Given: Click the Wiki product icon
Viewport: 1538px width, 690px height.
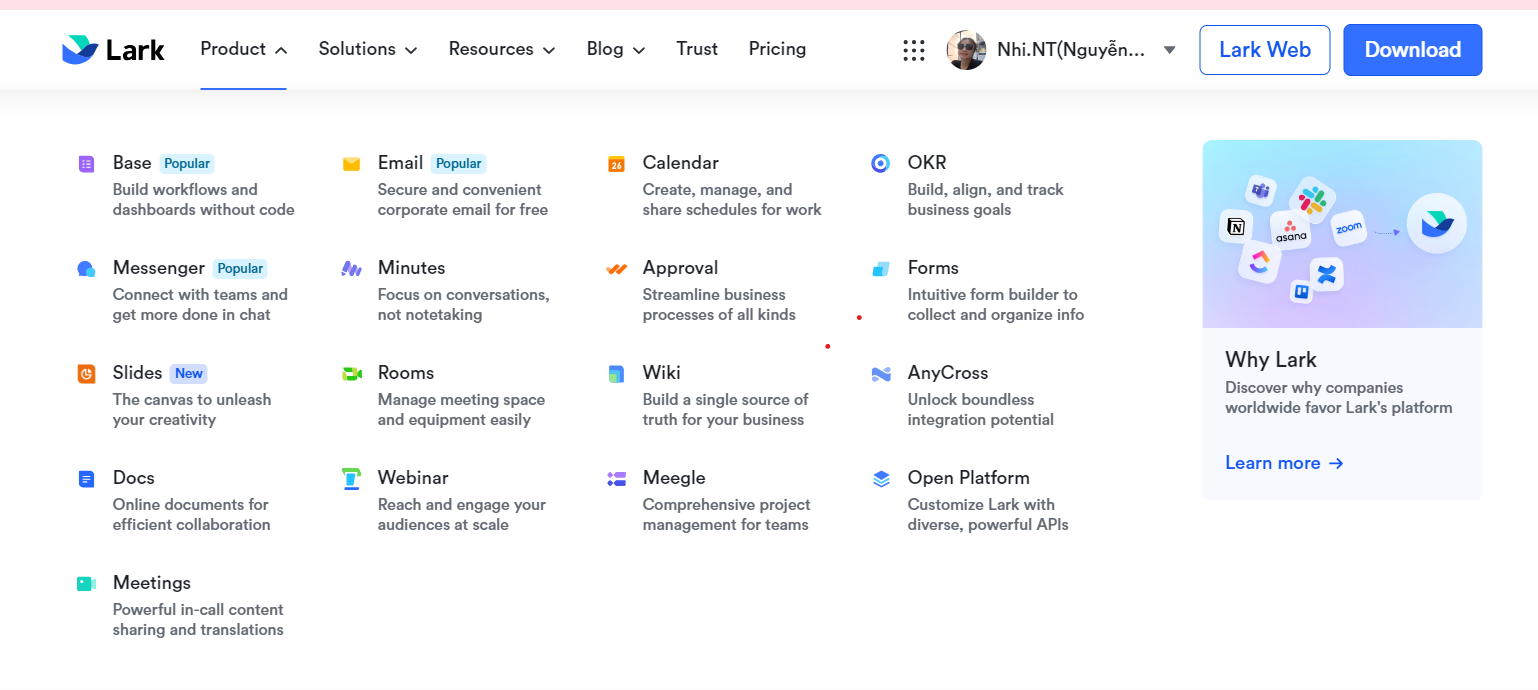Looking at the screenshot, I should [616, 374].
